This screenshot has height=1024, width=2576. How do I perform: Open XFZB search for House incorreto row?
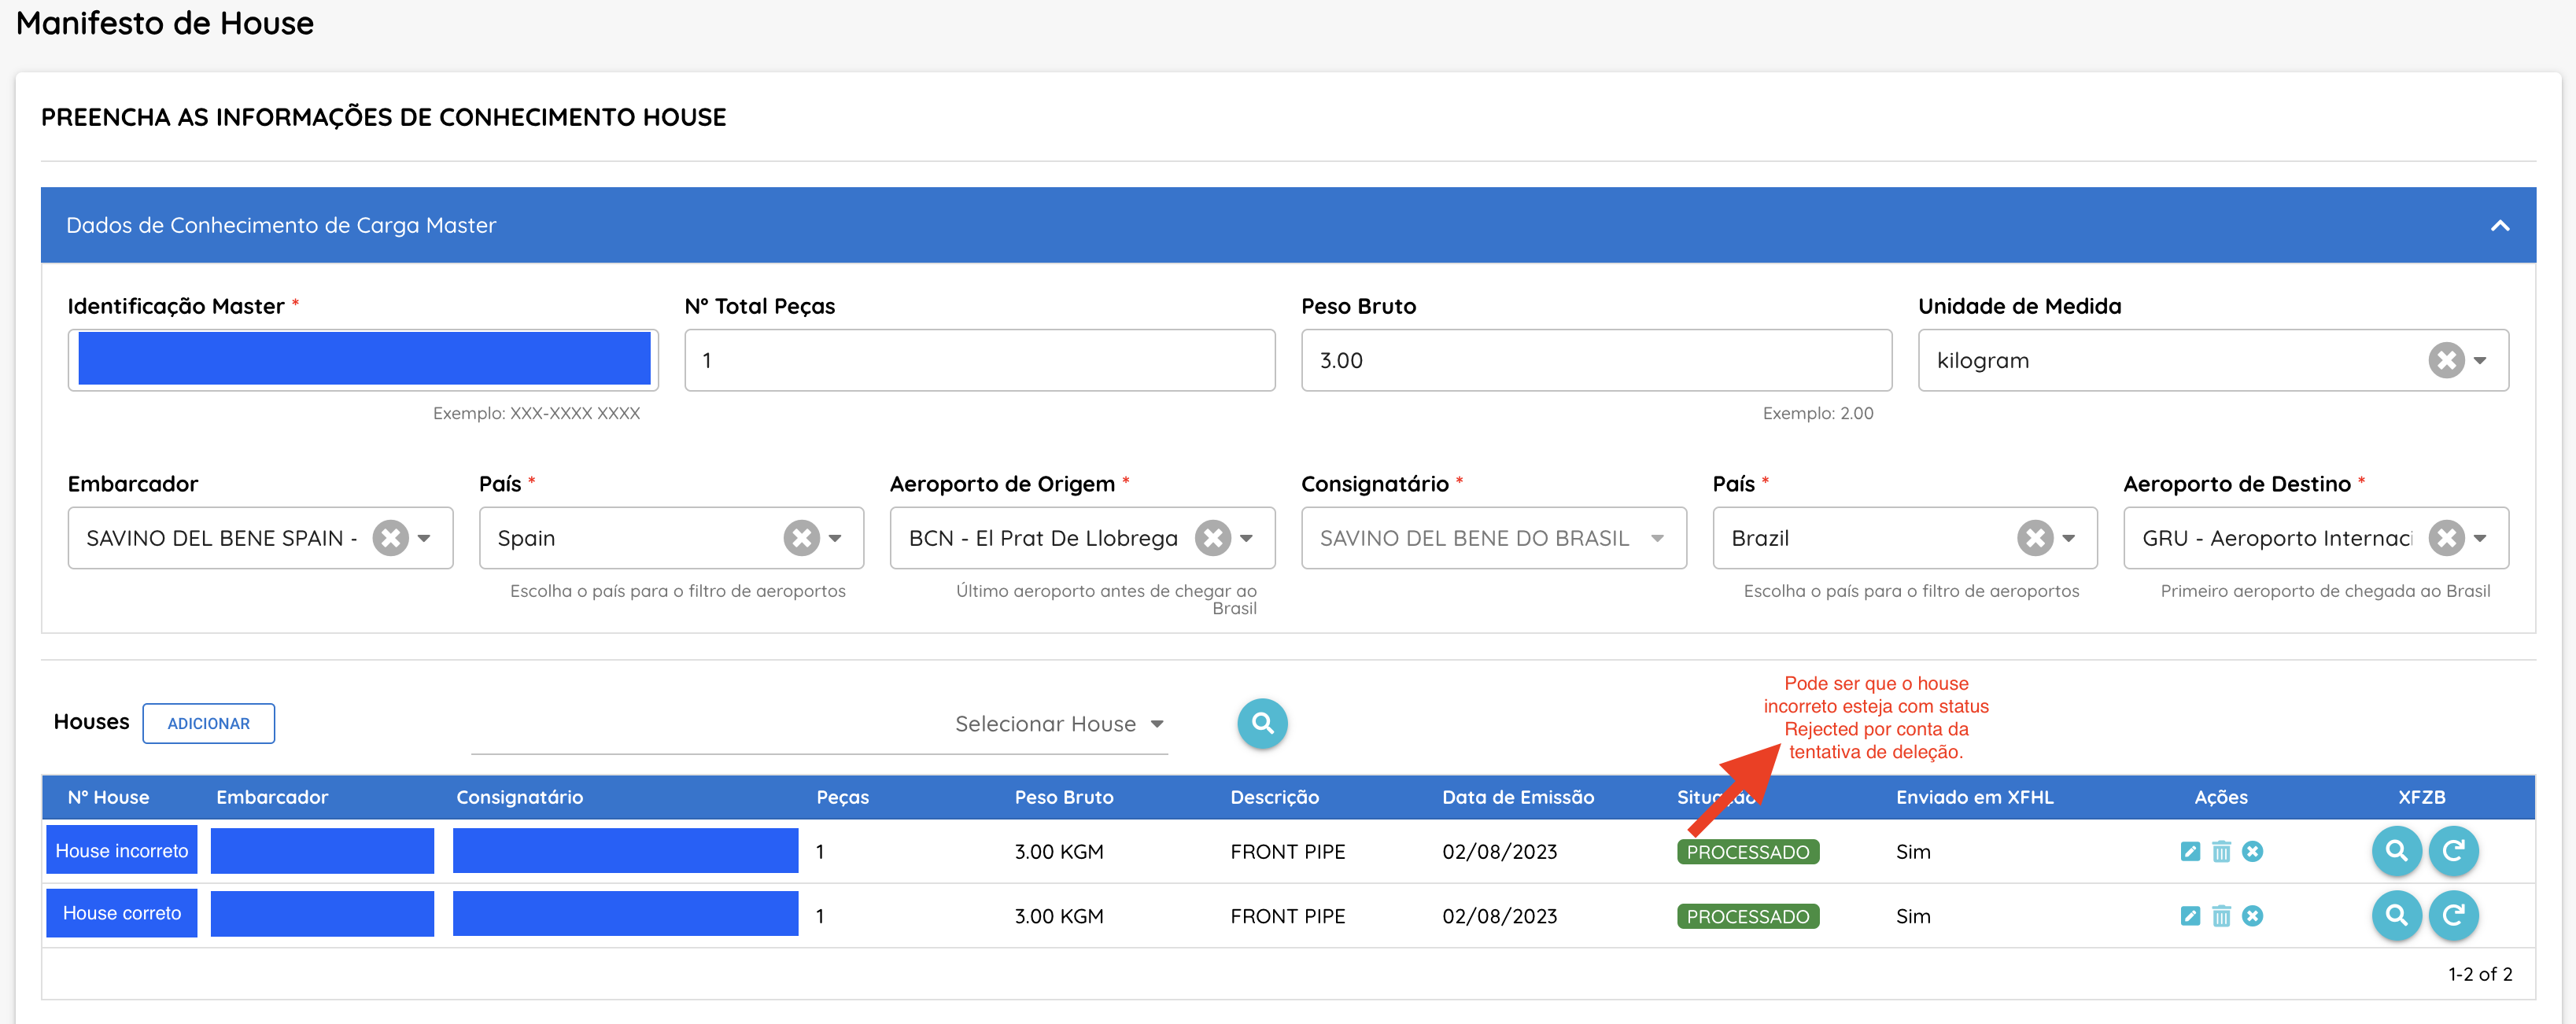pos(2396,851)
